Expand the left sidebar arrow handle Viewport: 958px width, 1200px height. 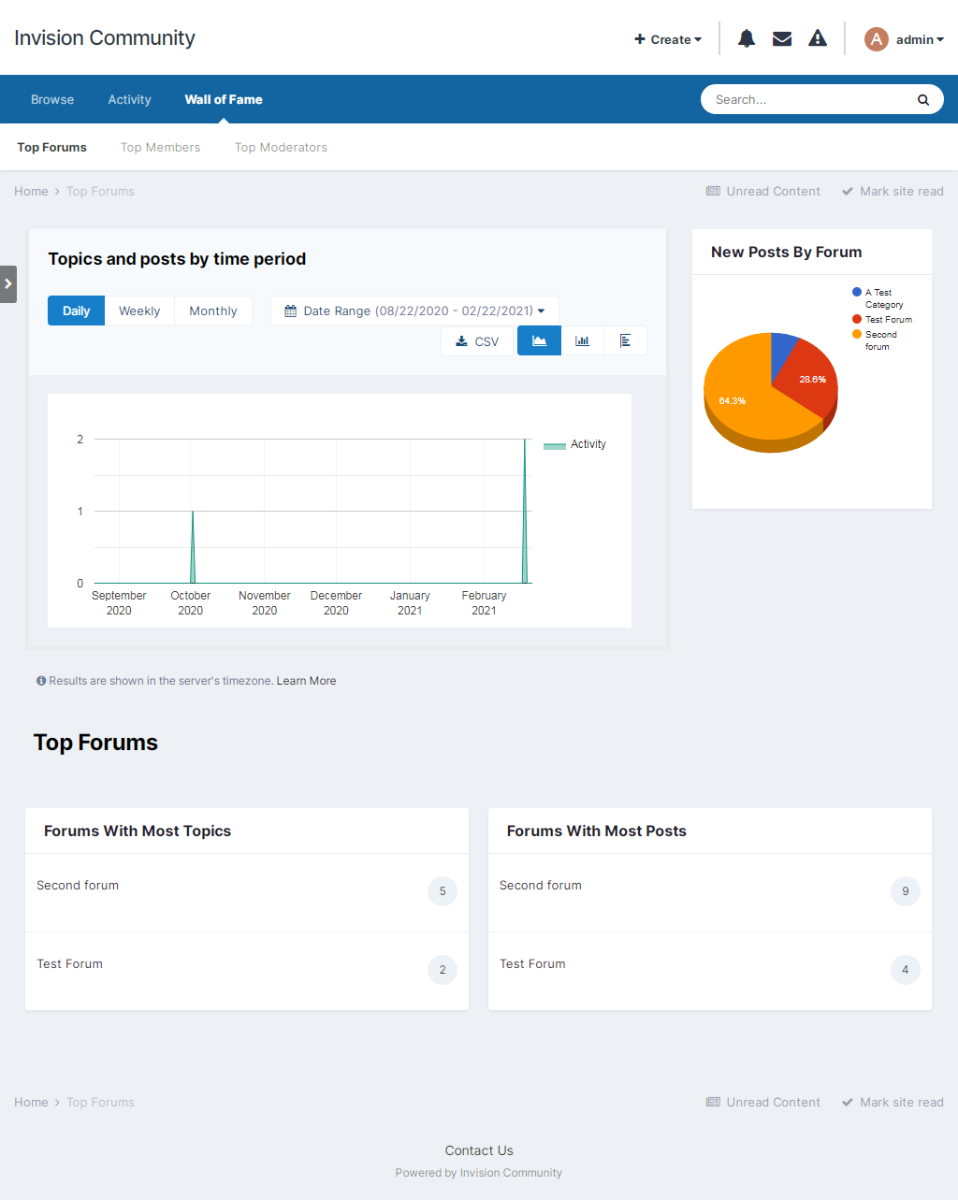[x=8, y=284]
